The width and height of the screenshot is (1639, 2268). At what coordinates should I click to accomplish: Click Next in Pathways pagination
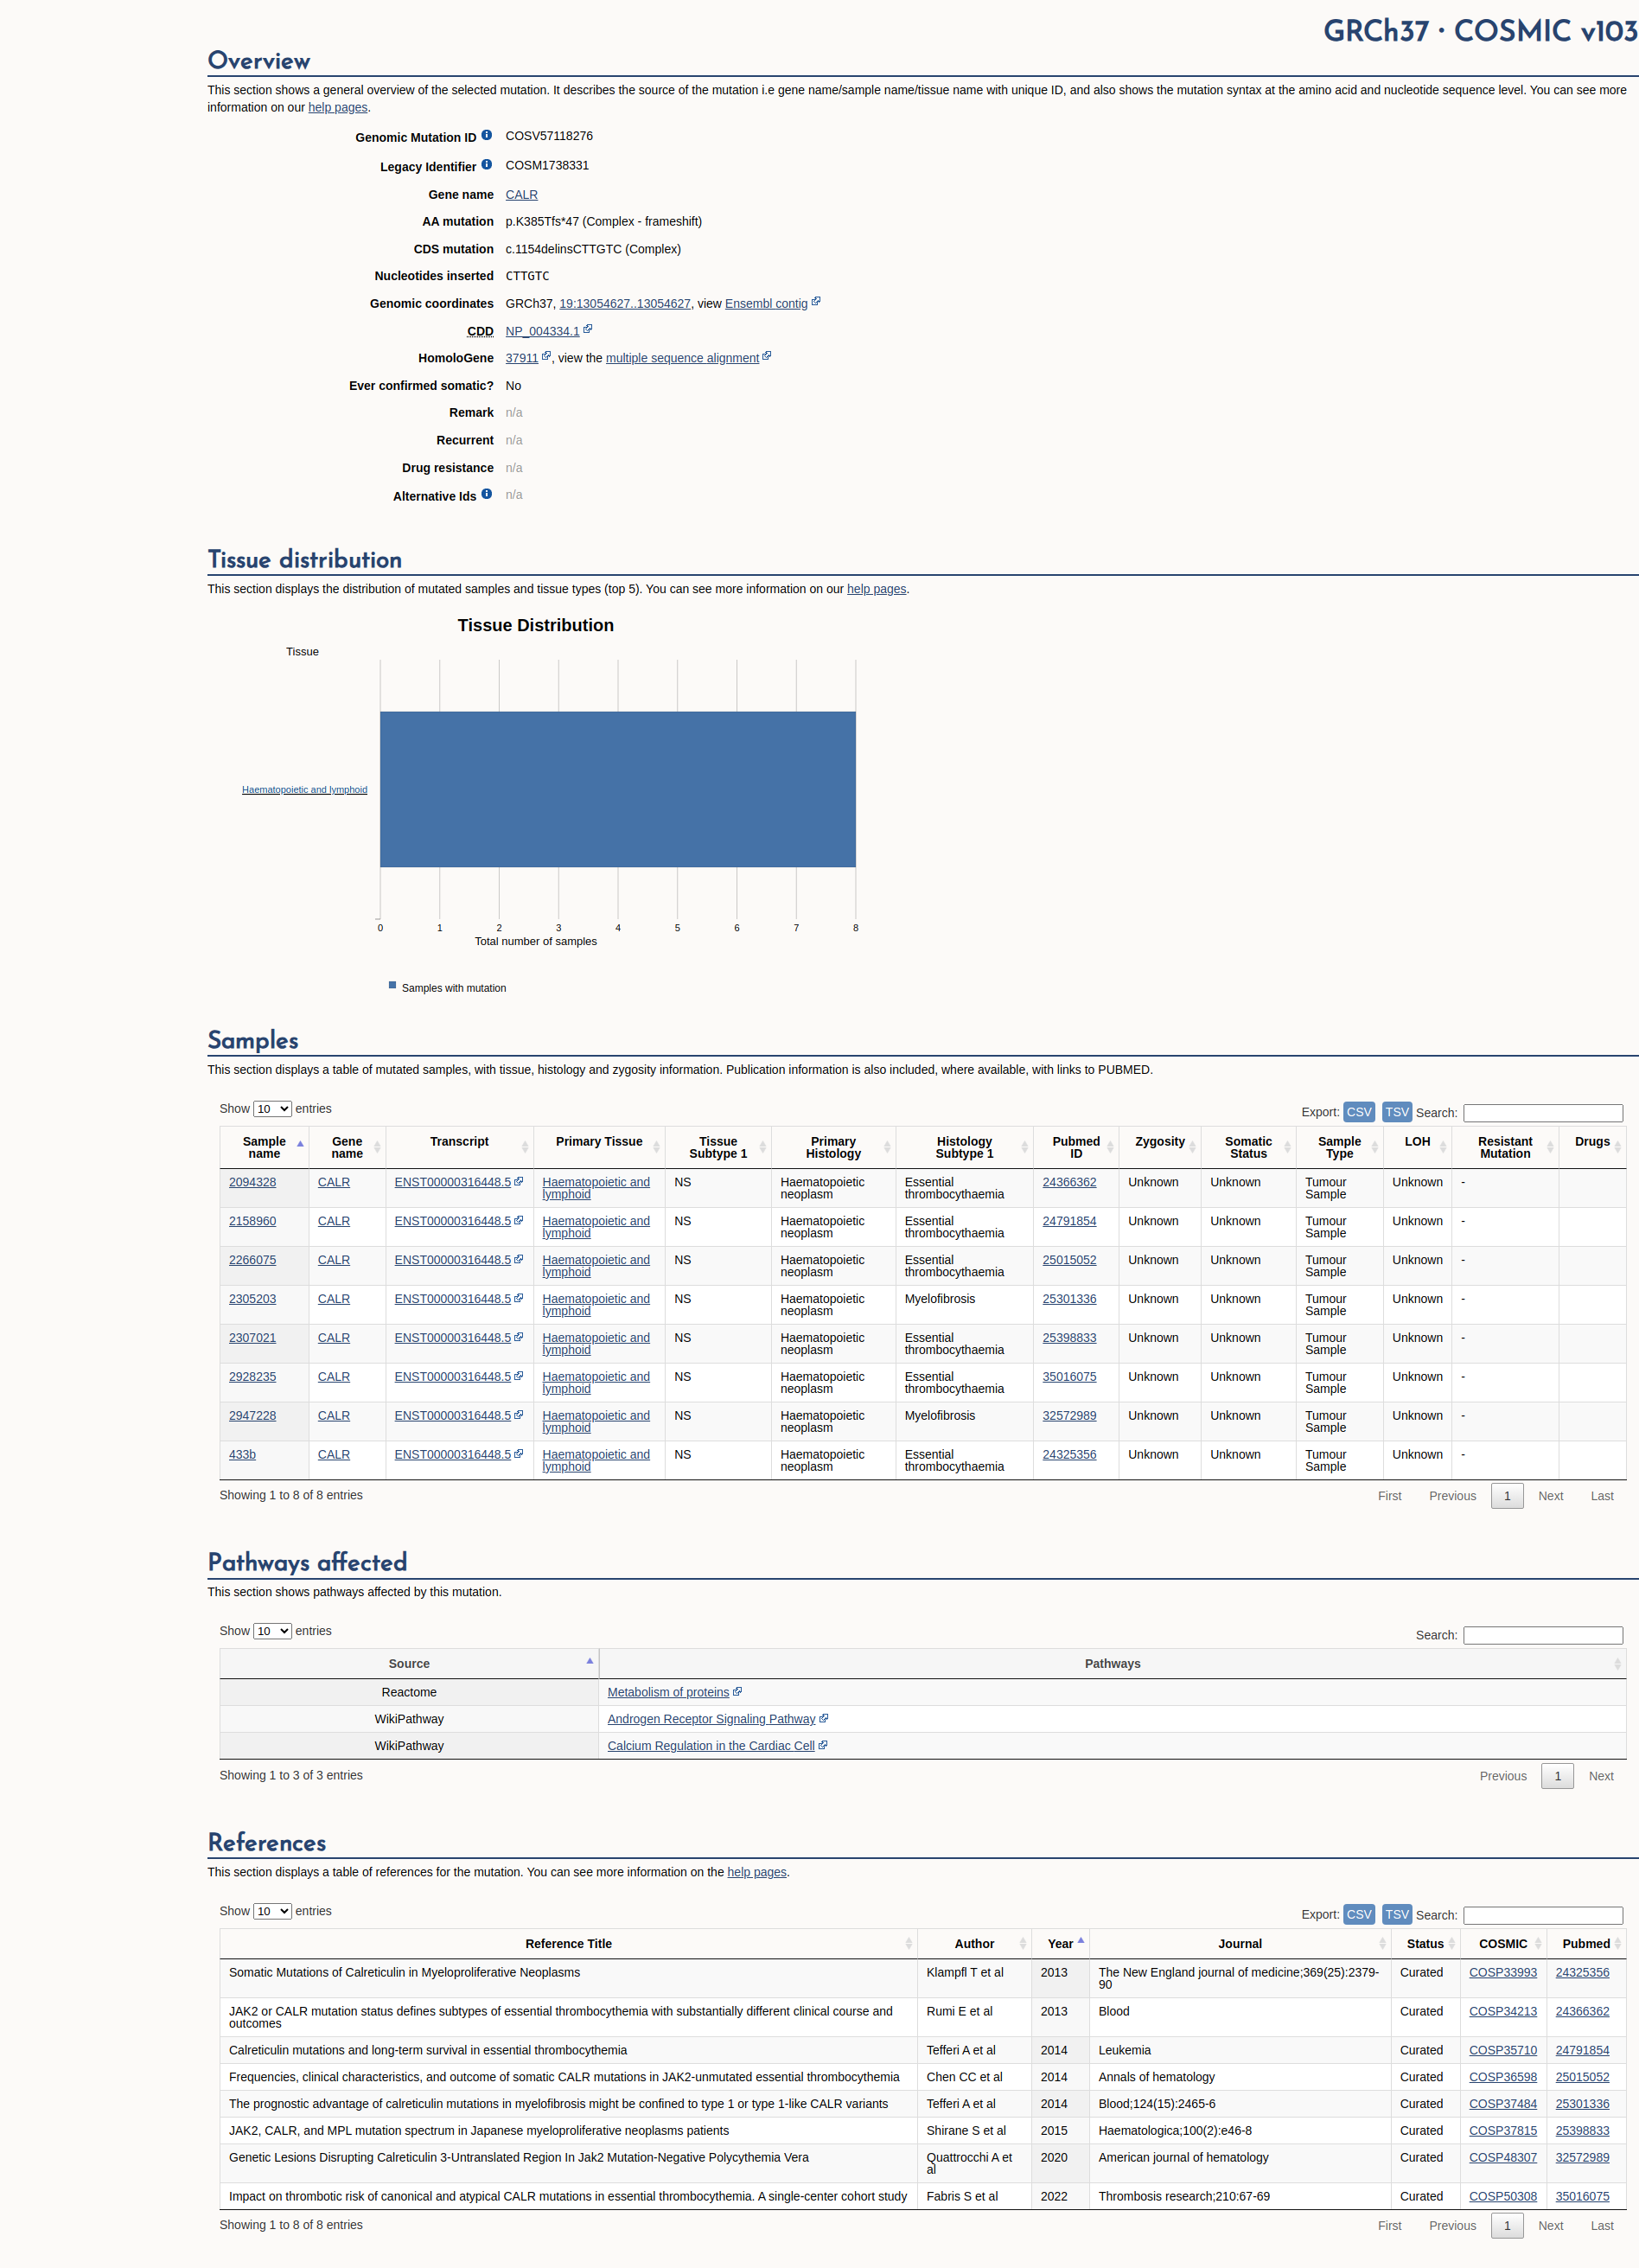pos(1601,1776)
